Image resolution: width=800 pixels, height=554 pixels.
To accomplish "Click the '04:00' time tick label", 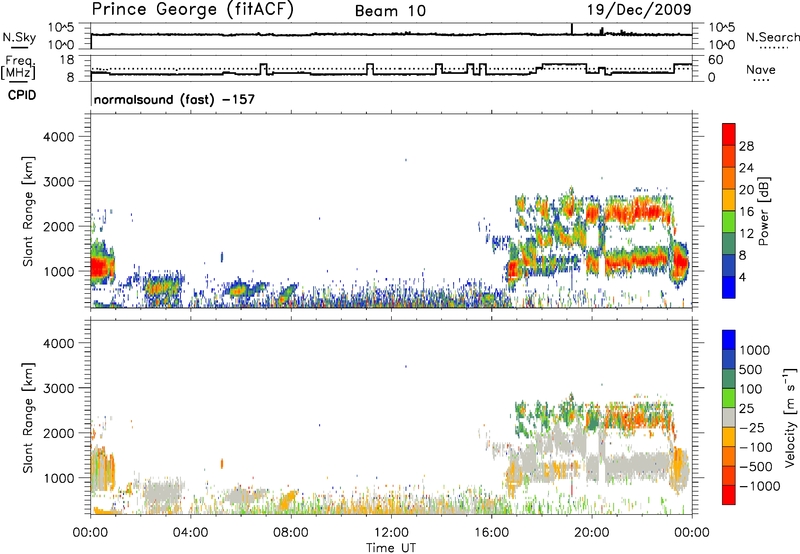I will click(x=190, y=533).
